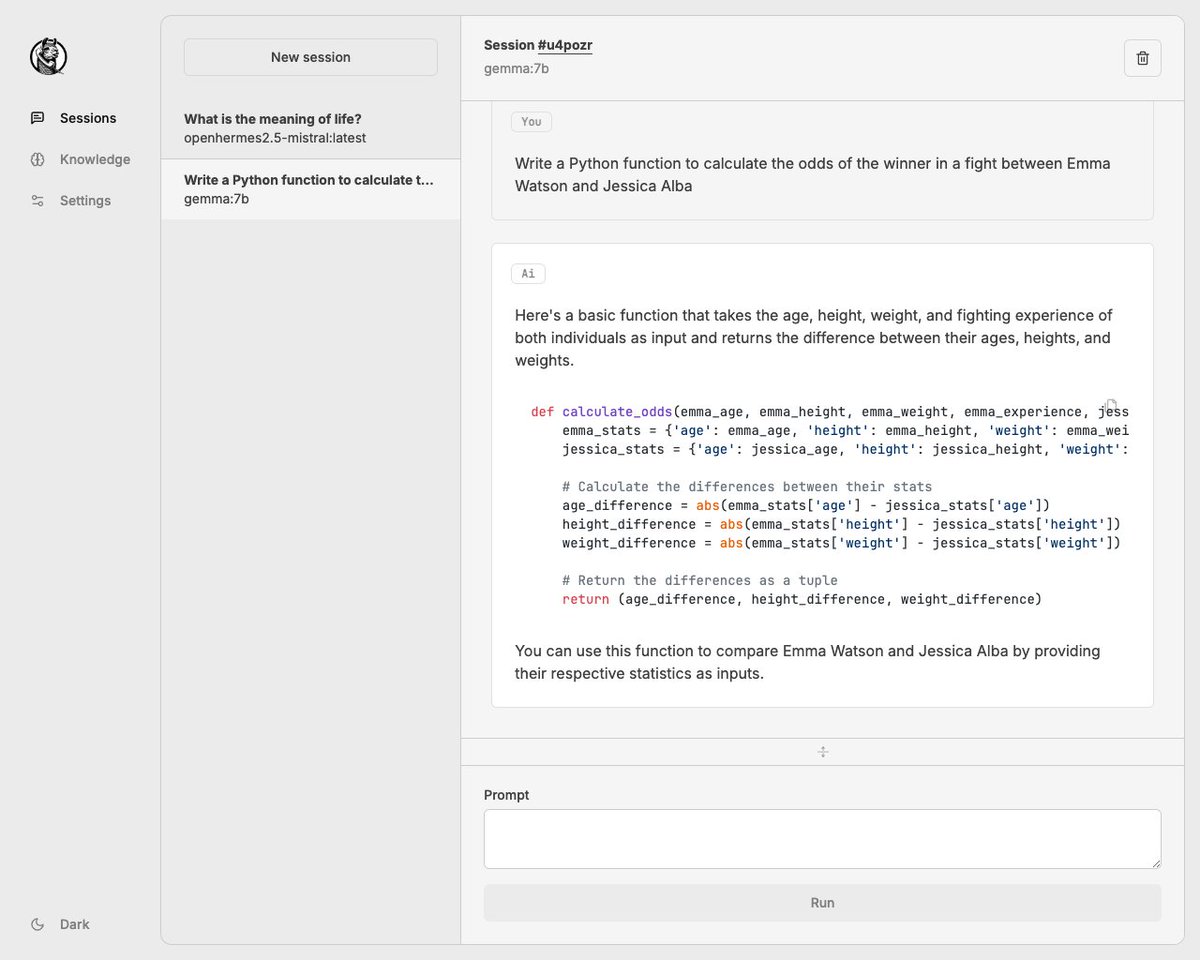Delete session with trash icon

click(1143, 58)
